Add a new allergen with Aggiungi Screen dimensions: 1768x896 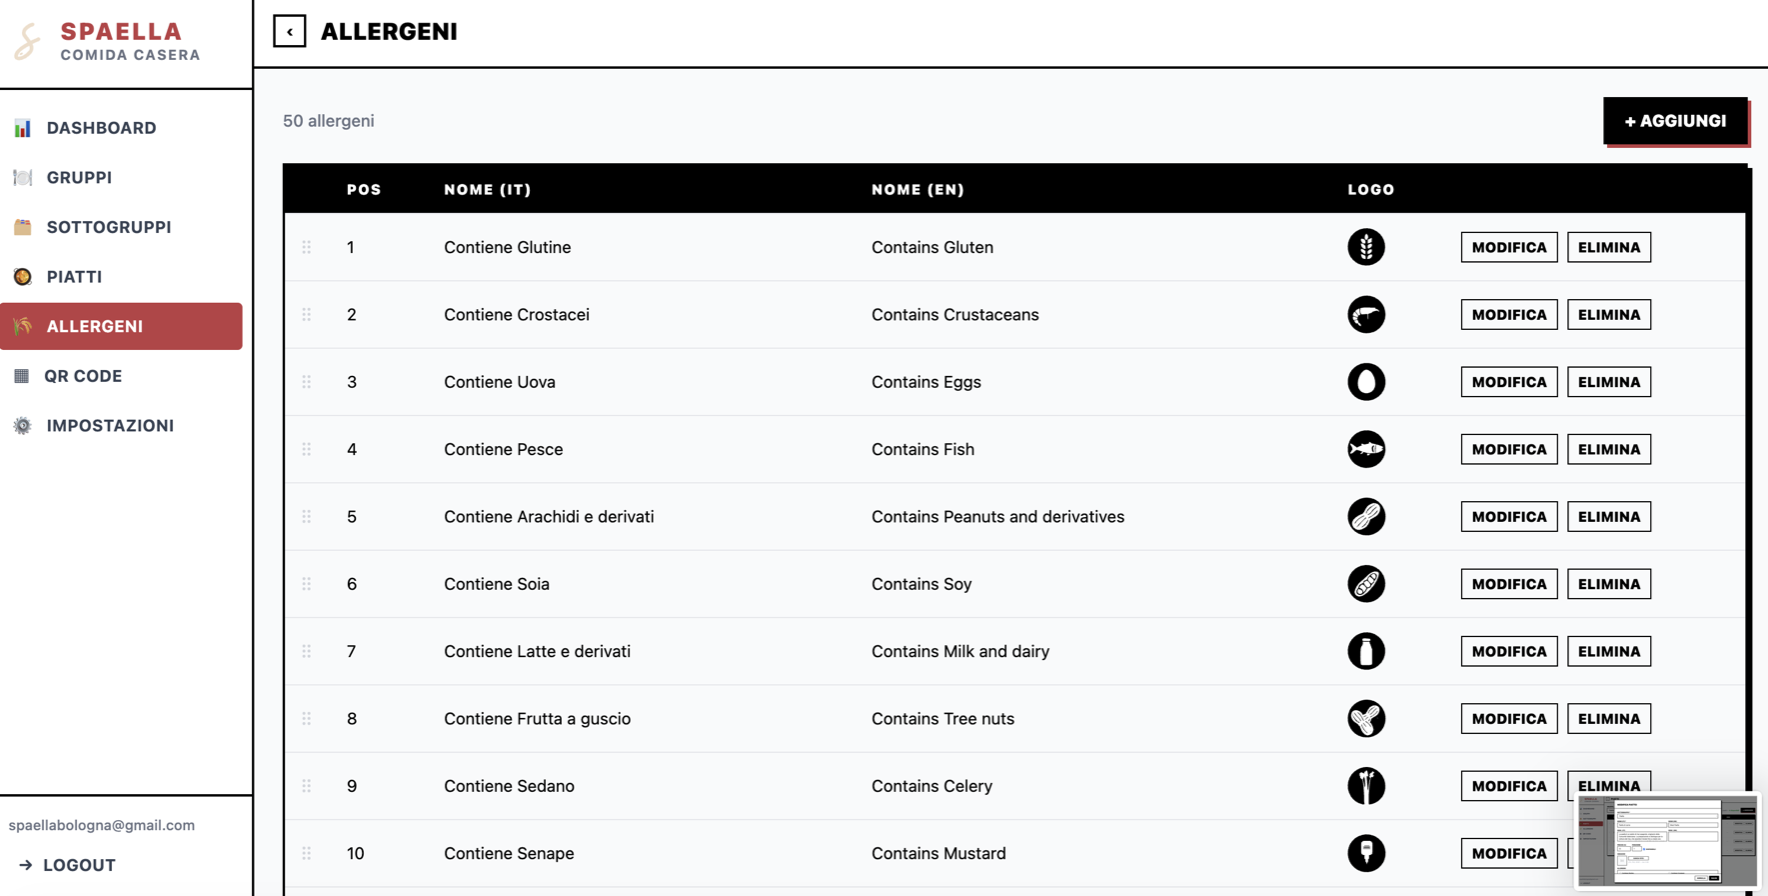click(x=1675, y=121)
